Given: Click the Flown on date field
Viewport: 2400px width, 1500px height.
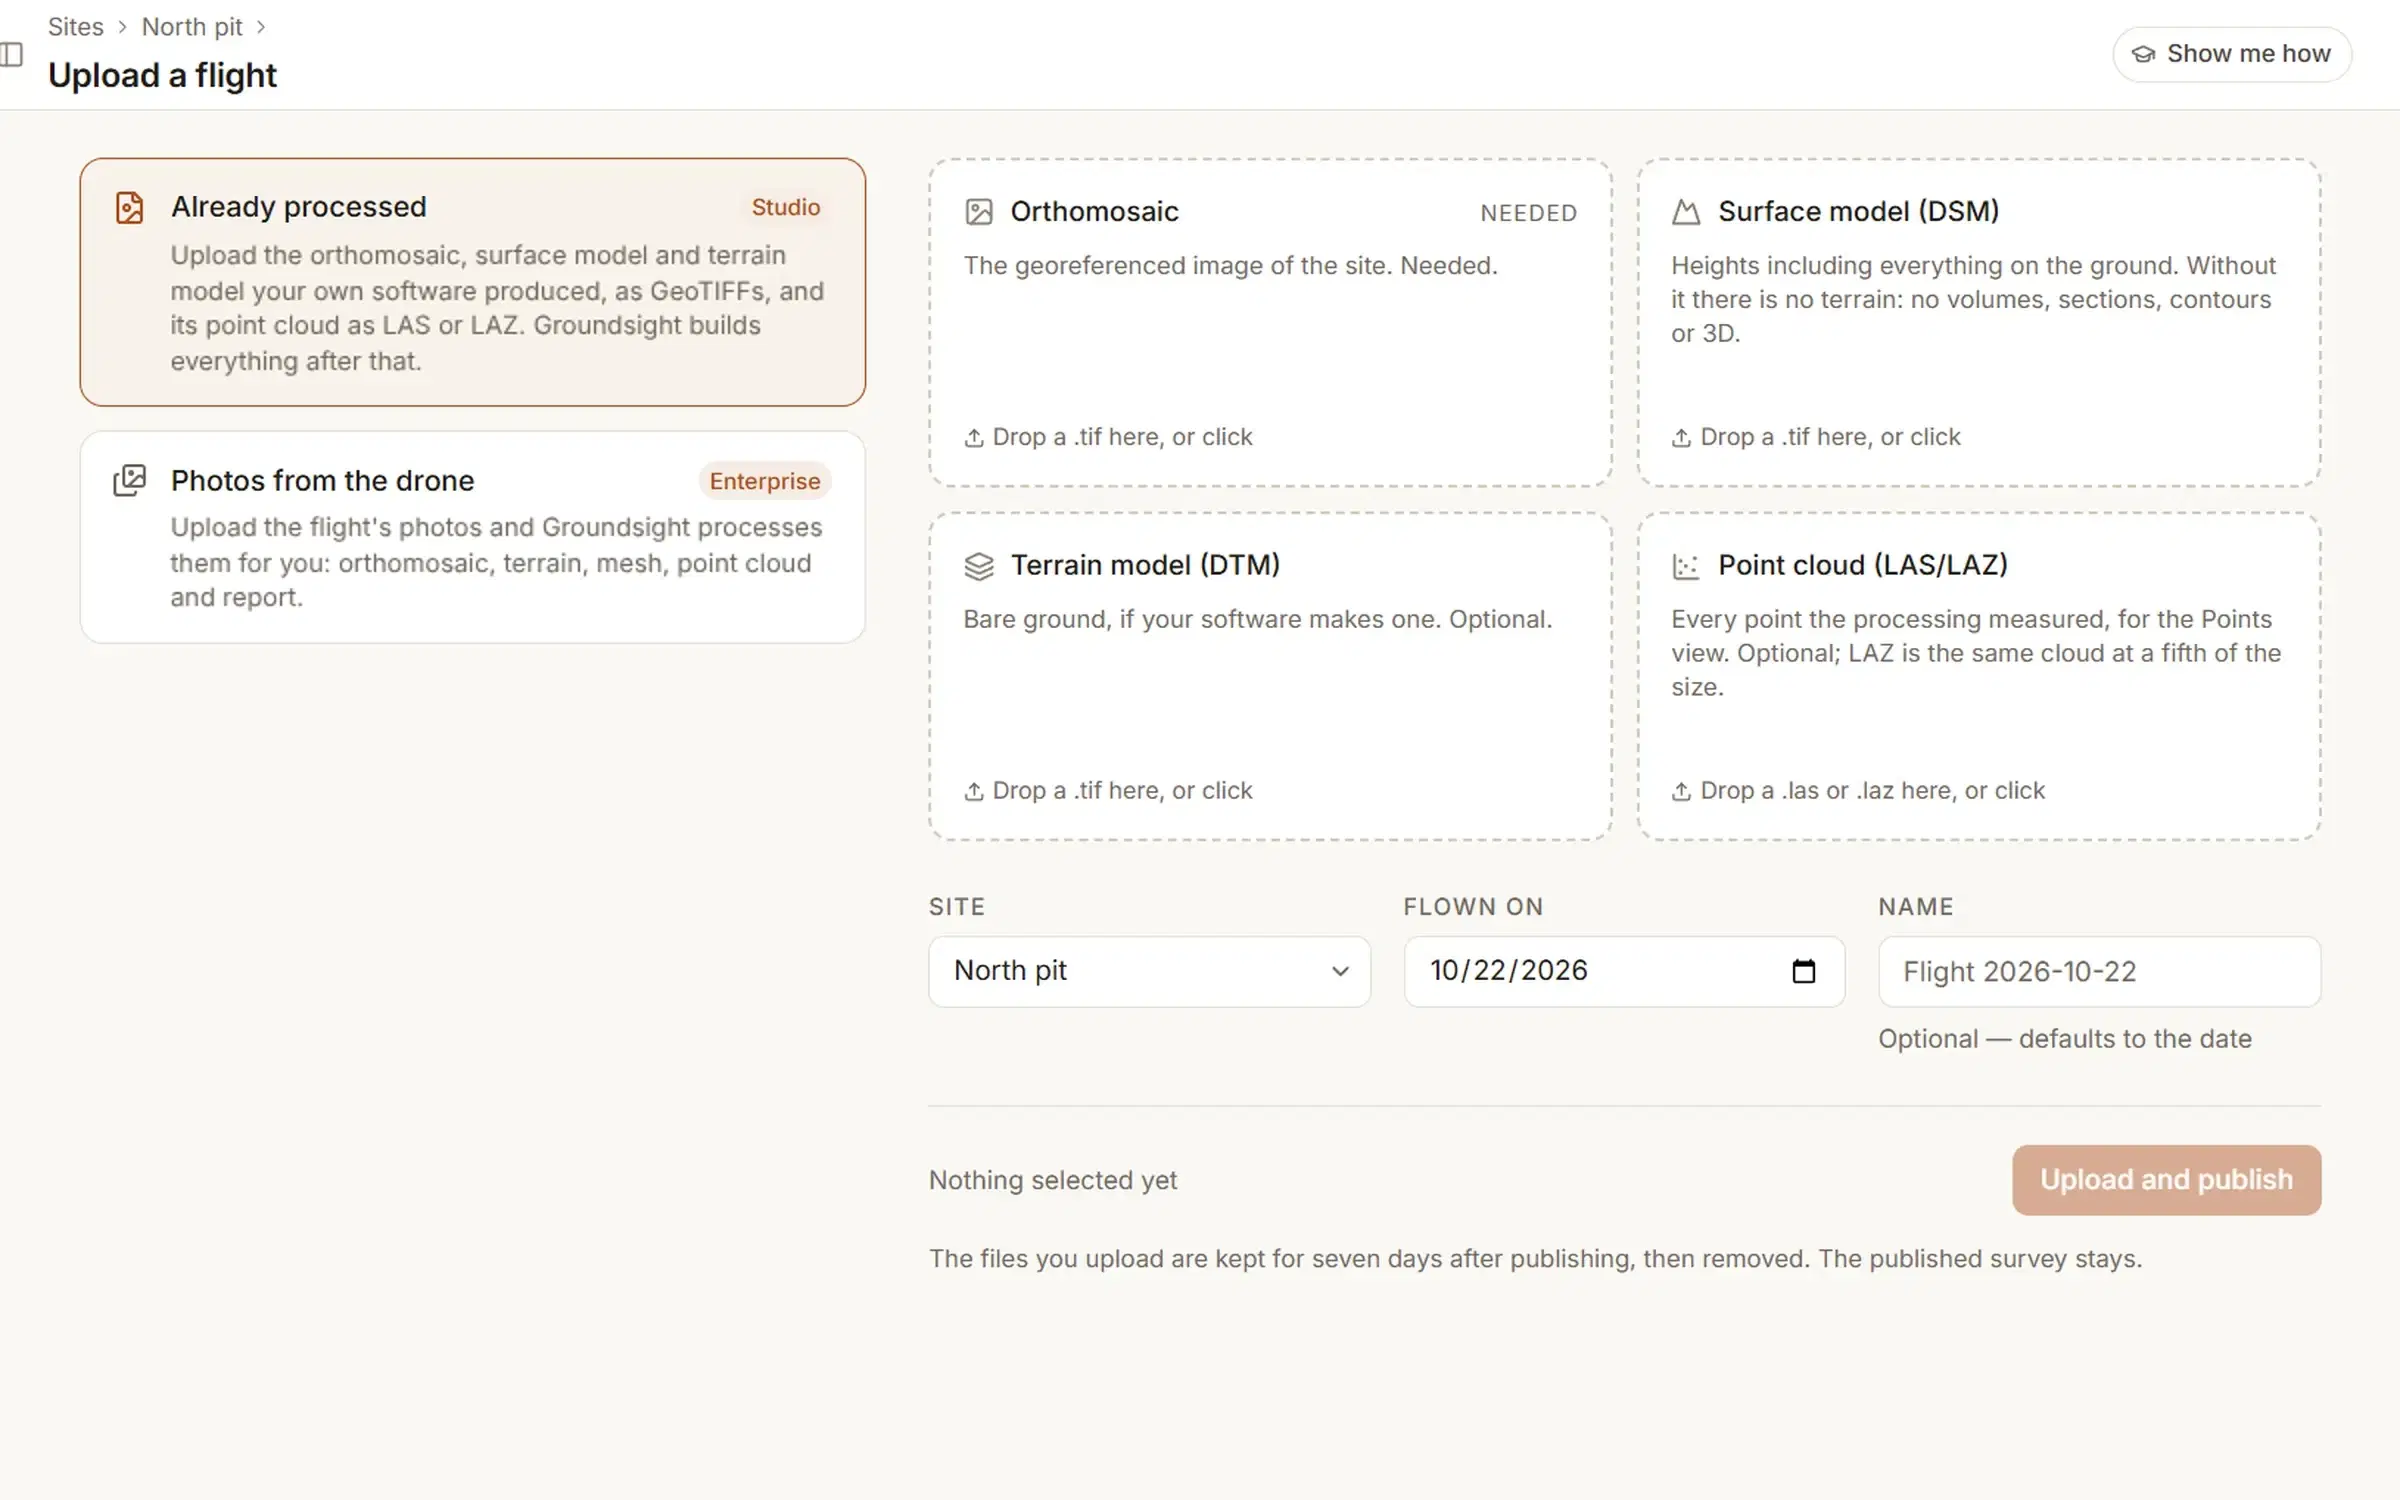Looking at the screenshot, I should point(1625,971).
